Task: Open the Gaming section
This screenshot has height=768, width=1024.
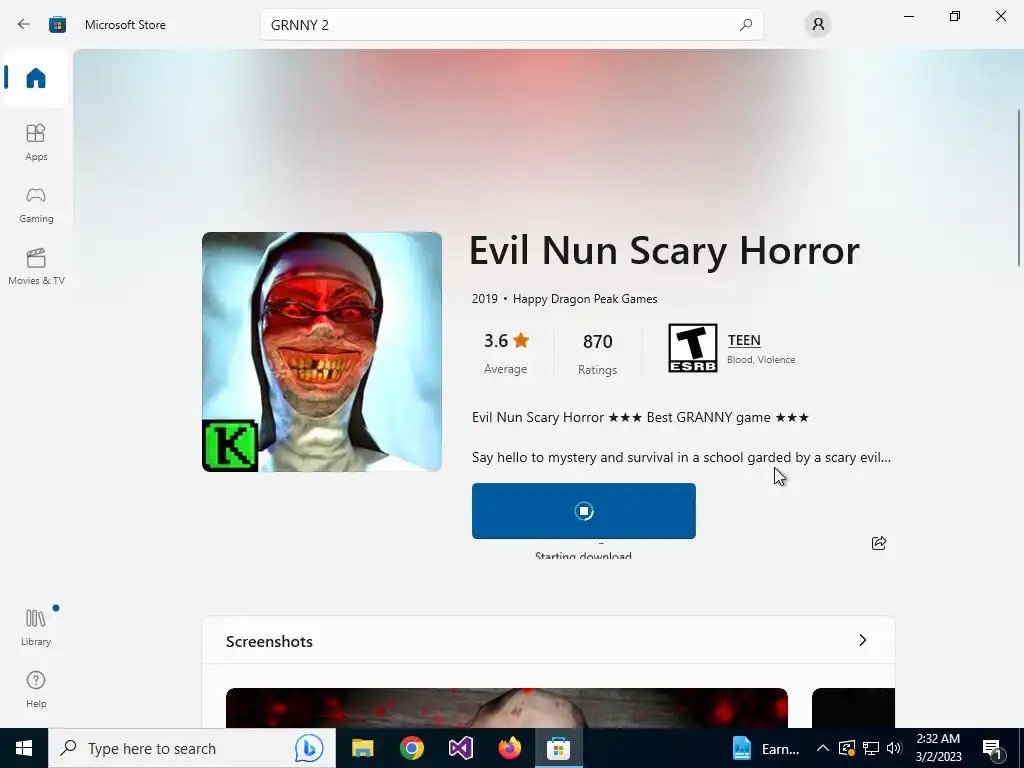Action: click(x=36, y=205)
